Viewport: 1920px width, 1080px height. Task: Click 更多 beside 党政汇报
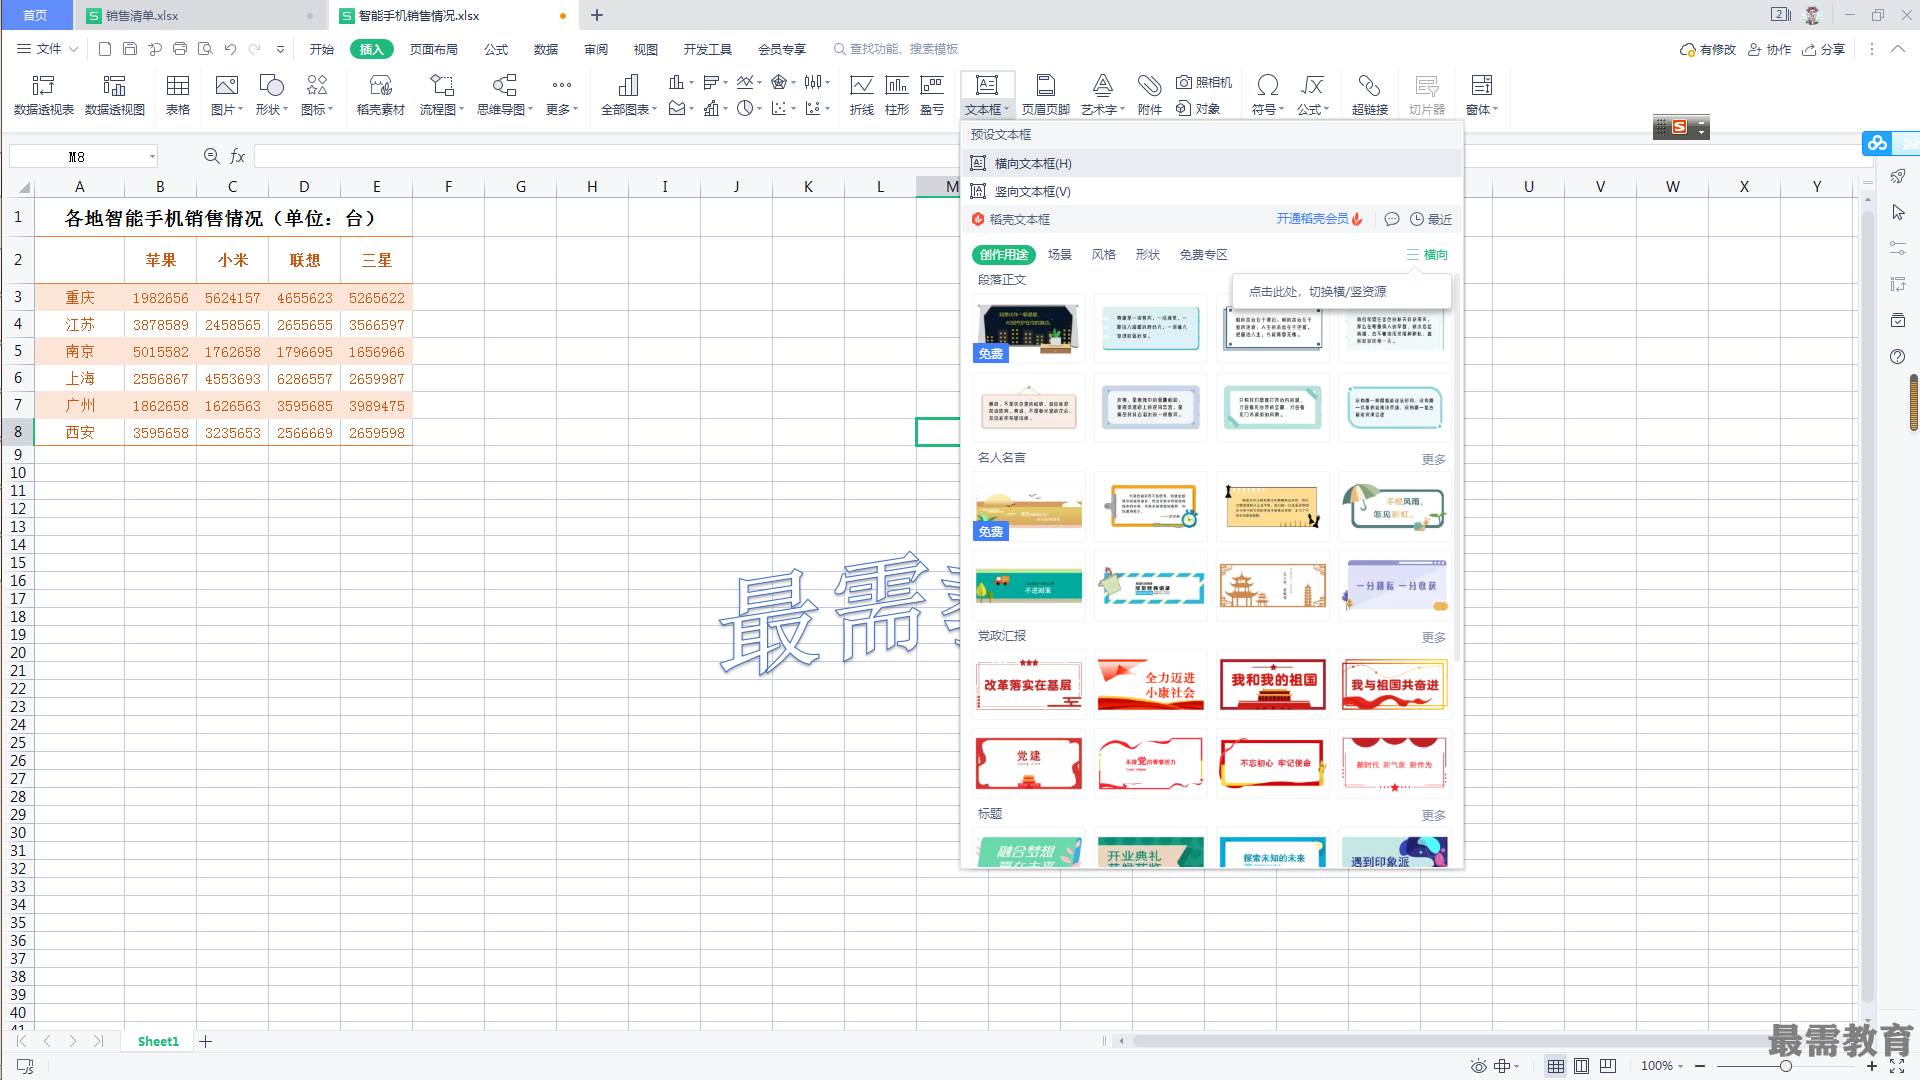(x=1434, y=637)
